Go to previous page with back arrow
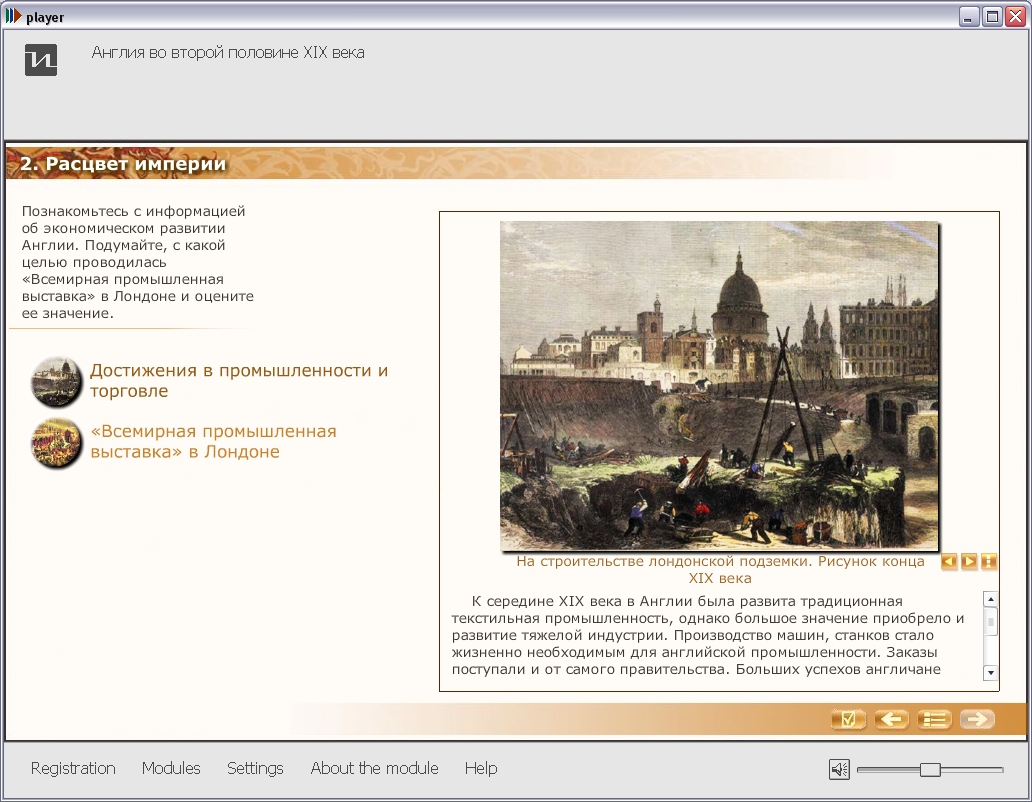 [x=891, y=719]
